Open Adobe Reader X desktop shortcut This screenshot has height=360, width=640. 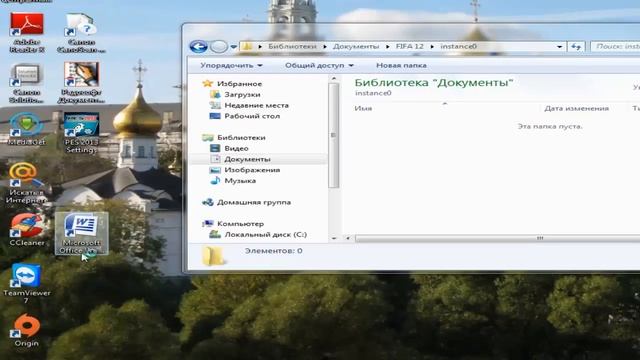pos(27,33)
